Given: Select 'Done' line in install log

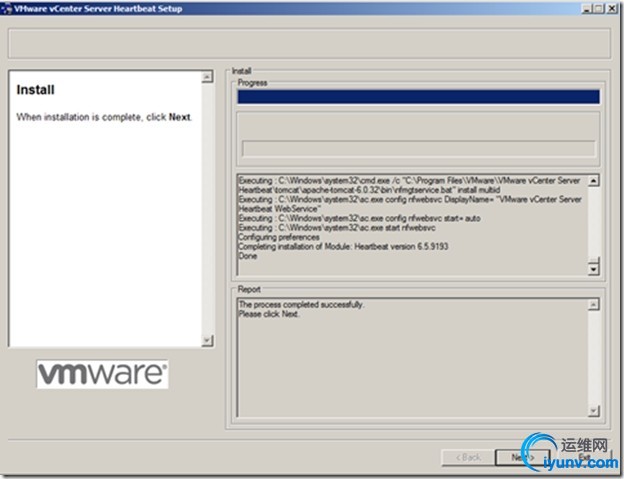Looking at the screenshot, I should click(248, 256).
